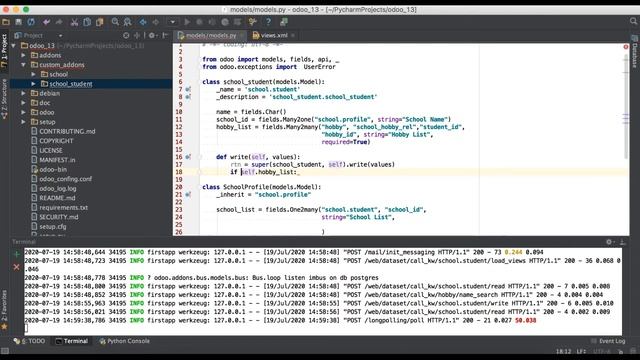The width and height of the screenshot is (640, 360).
Task: Click the red error indicator atop editor scrollbar
Action: 626,47
